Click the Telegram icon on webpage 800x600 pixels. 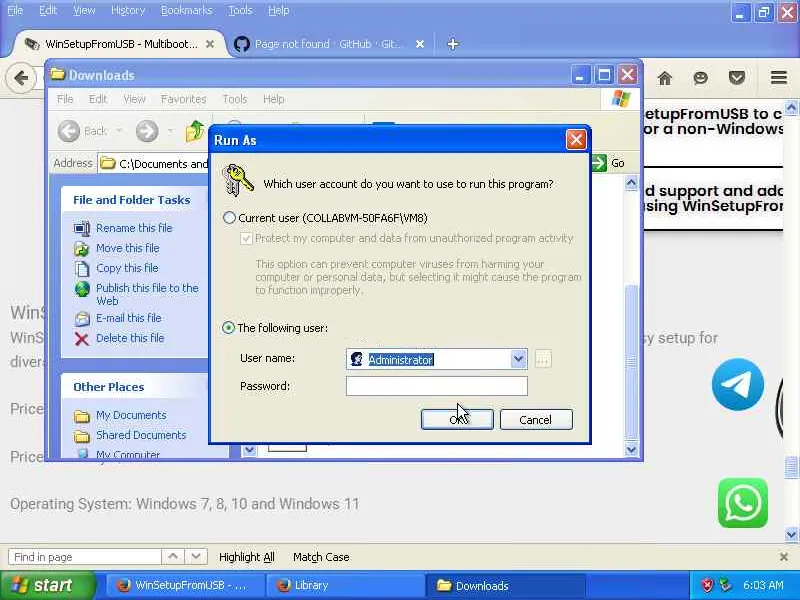[x=738, y=384]
